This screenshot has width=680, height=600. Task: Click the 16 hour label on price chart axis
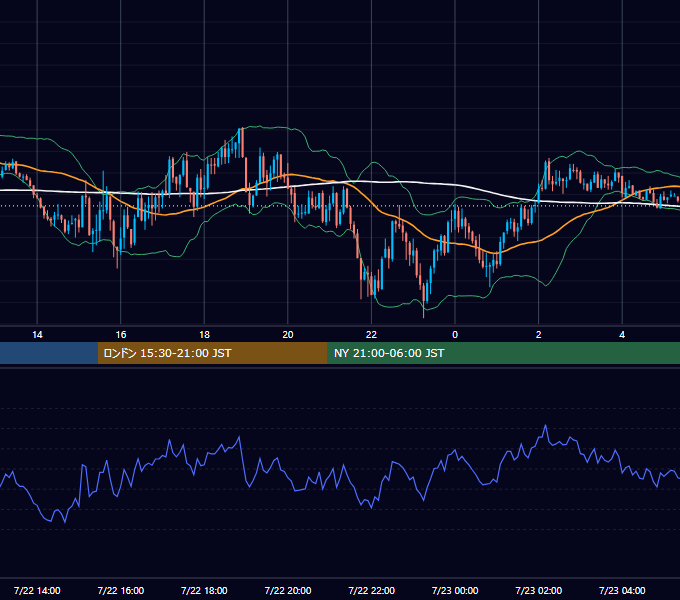tap(121, 335)
